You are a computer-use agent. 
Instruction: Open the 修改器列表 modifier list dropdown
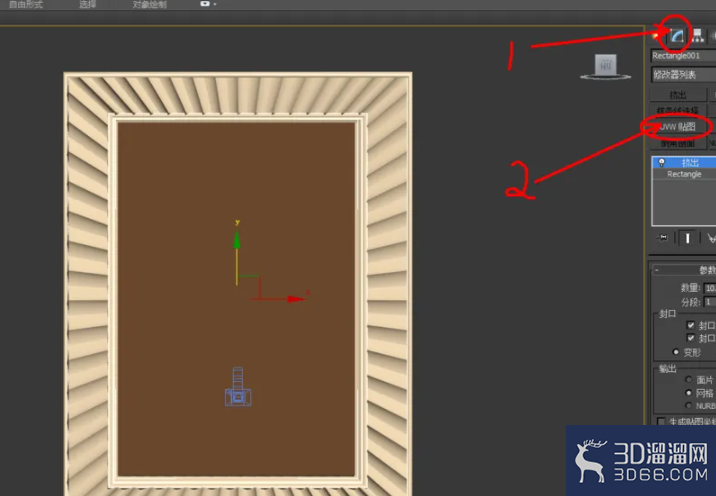point(684,74)
